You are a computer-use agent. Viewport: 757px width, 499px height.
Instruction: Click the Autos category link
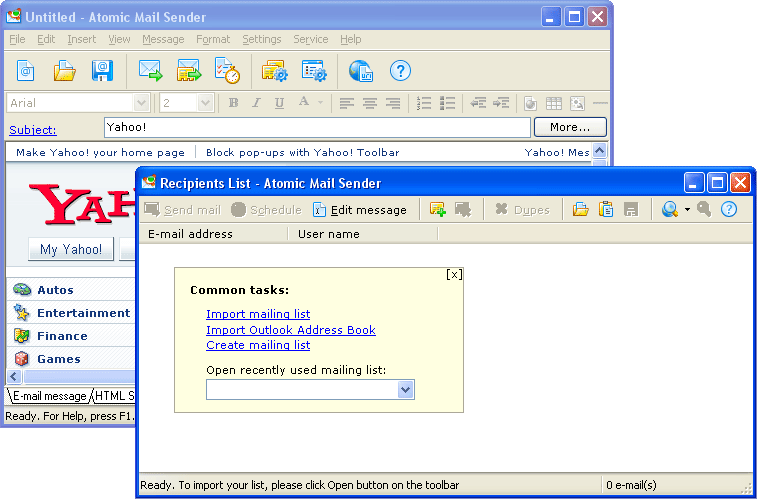point(56,290)
